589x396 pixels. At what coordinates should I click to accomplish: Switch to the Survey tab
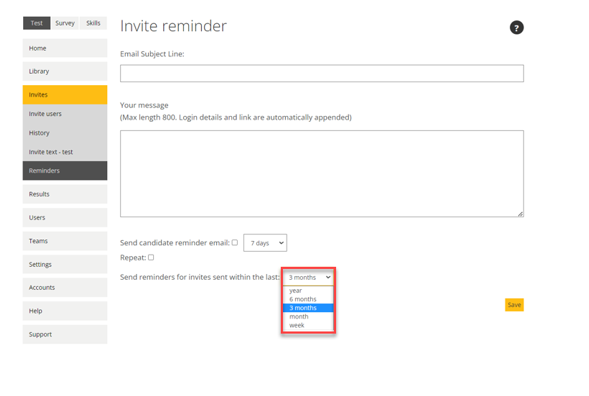pyautogui.click(x=65, y=23)
